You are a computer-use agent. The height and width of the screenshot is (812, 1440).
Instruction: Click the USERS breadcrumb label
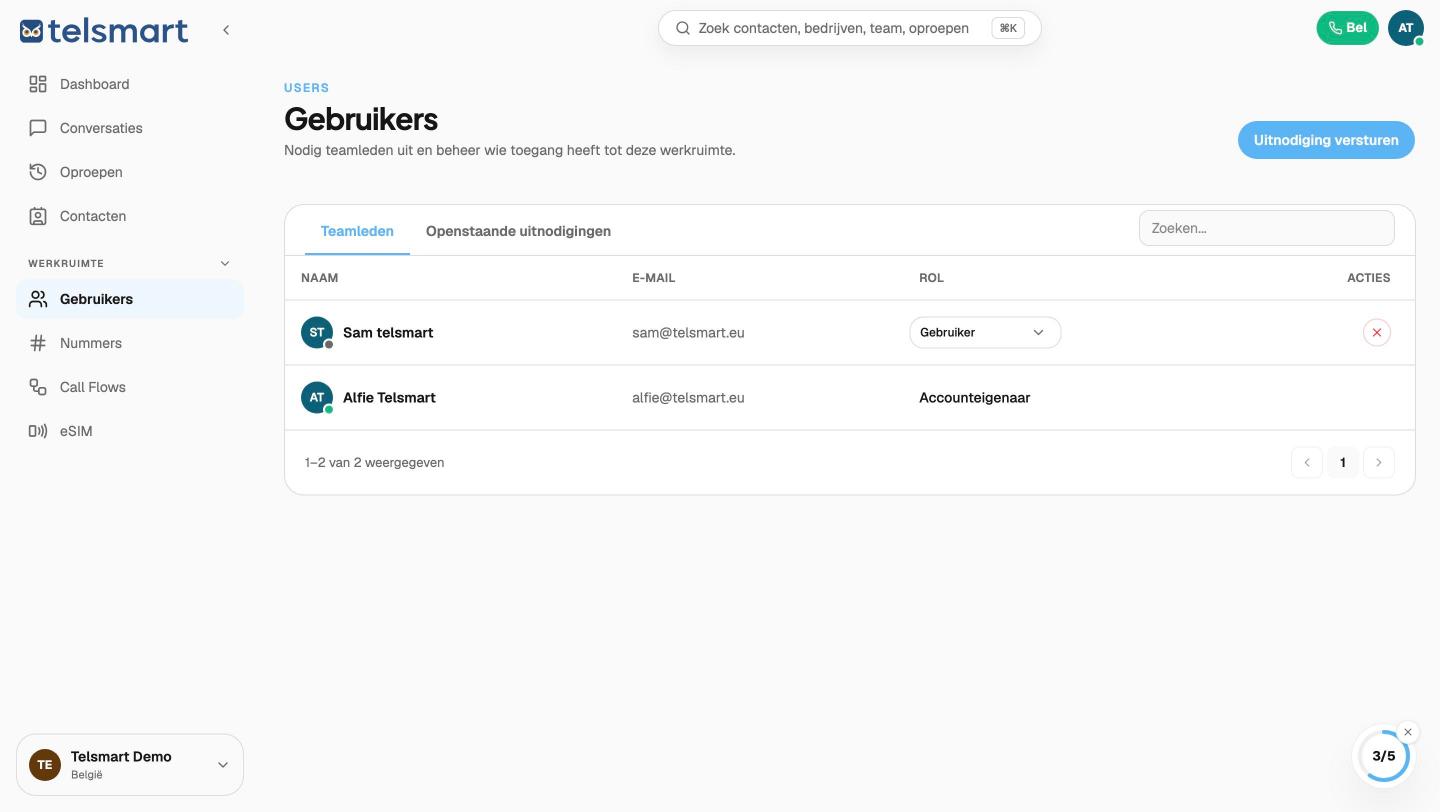(307, 87)
